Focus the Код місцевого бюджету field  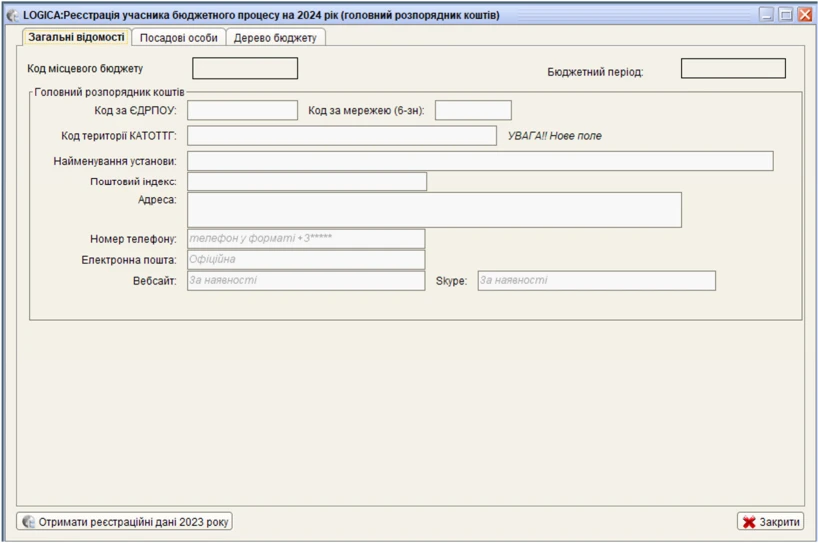245,69
